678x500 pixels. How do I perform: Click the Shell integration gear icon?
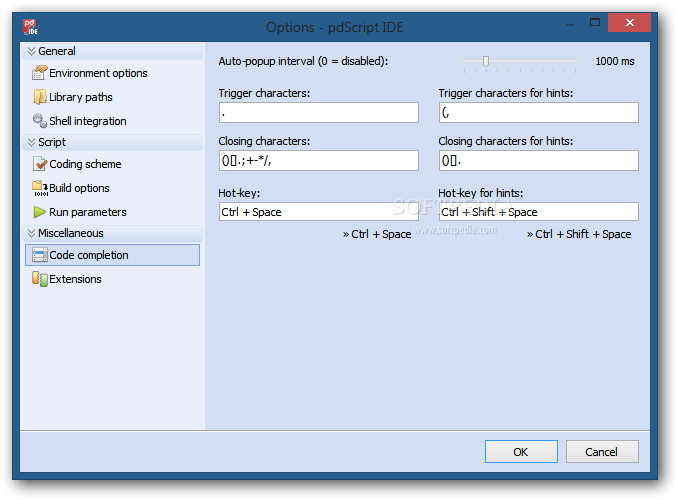click(x=39, y=121)
